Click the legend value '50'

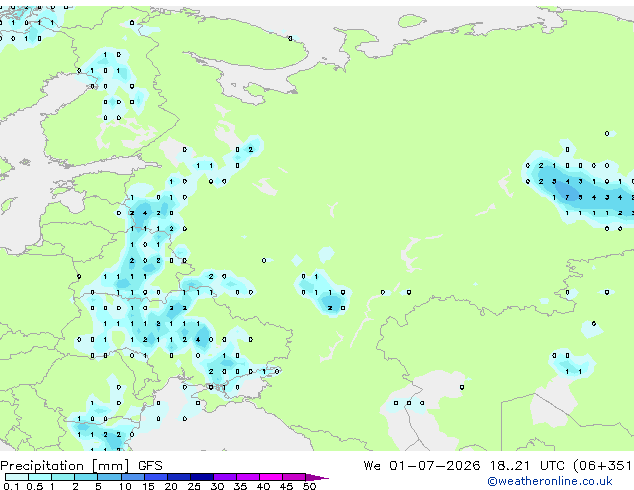click(309, 486)
